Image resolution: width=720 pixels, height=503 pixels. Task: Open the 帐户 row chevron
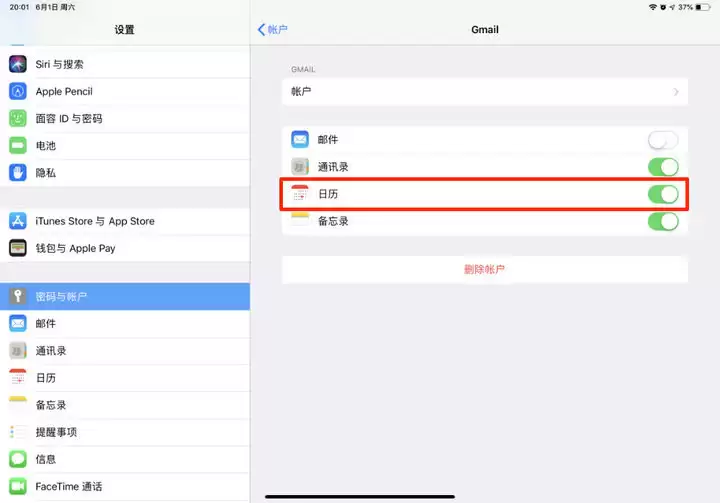point(676,92)
